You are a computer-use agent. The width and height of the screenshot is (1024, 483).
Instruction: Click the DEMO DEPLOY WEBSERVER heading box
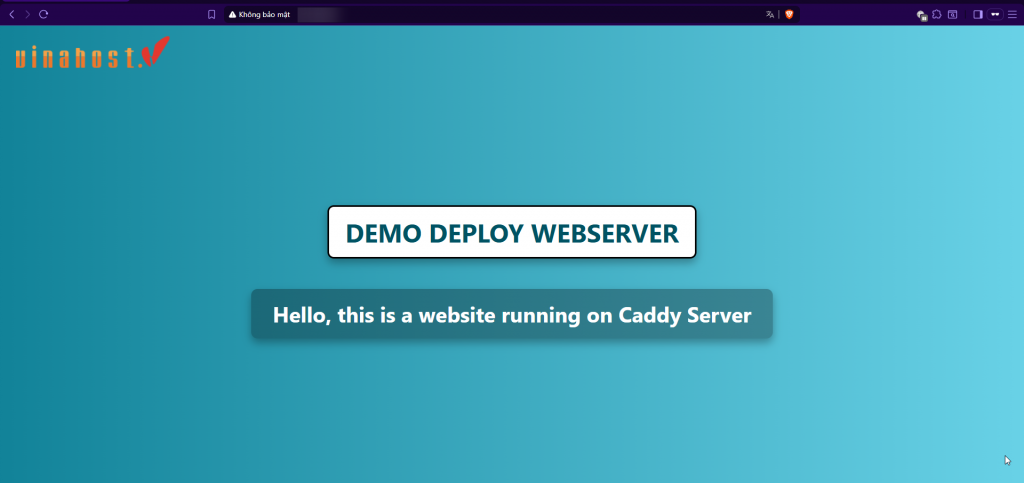point(511,233)
